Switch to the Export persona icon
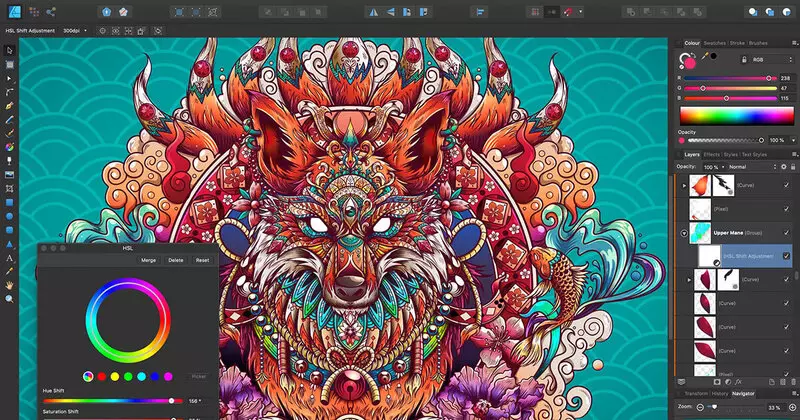 pyautogui.click(x=51, y=12)
